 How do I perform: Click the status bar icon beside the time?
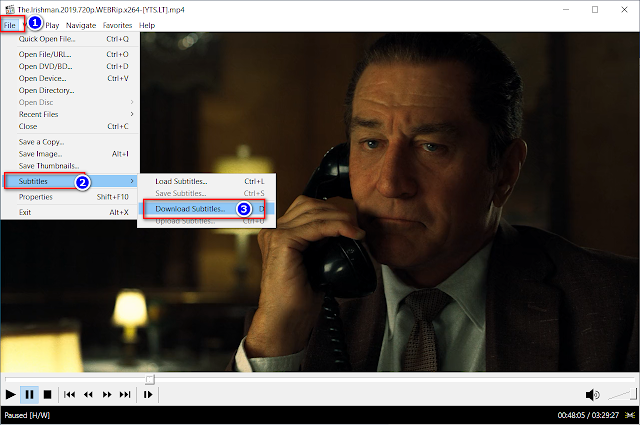pyautogui.click(x=630, y=415)
